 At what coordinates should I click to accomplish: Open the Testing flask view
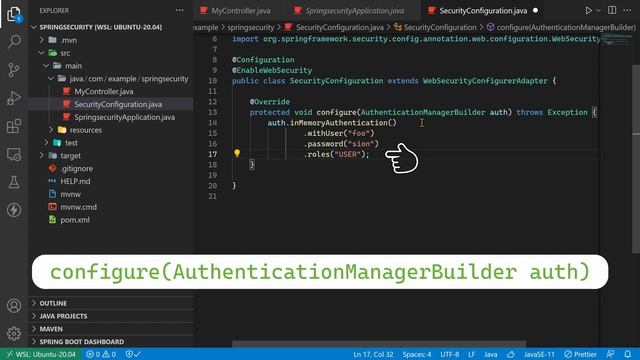click(x=14, y=182)
